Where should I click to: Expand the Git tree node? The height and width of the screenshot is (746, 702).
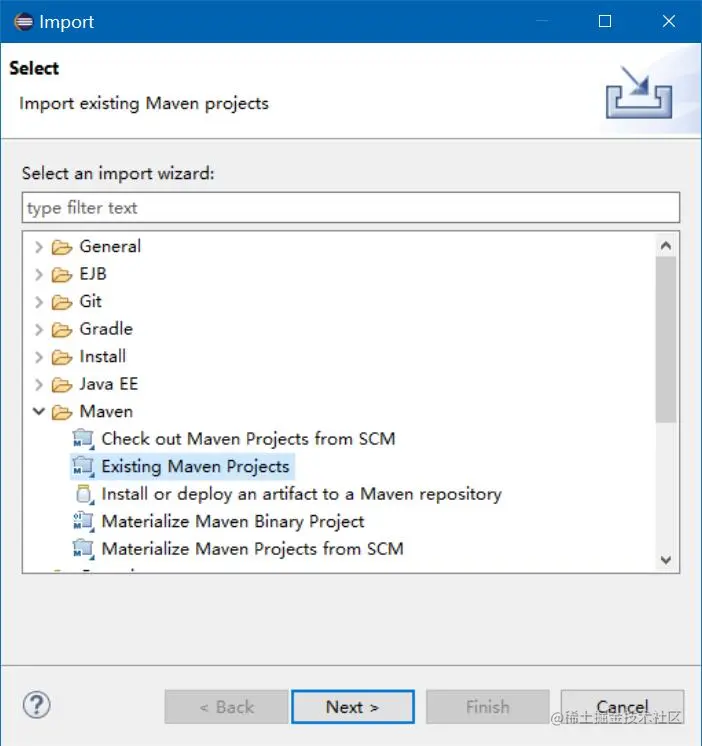click(x=39, y=302)
